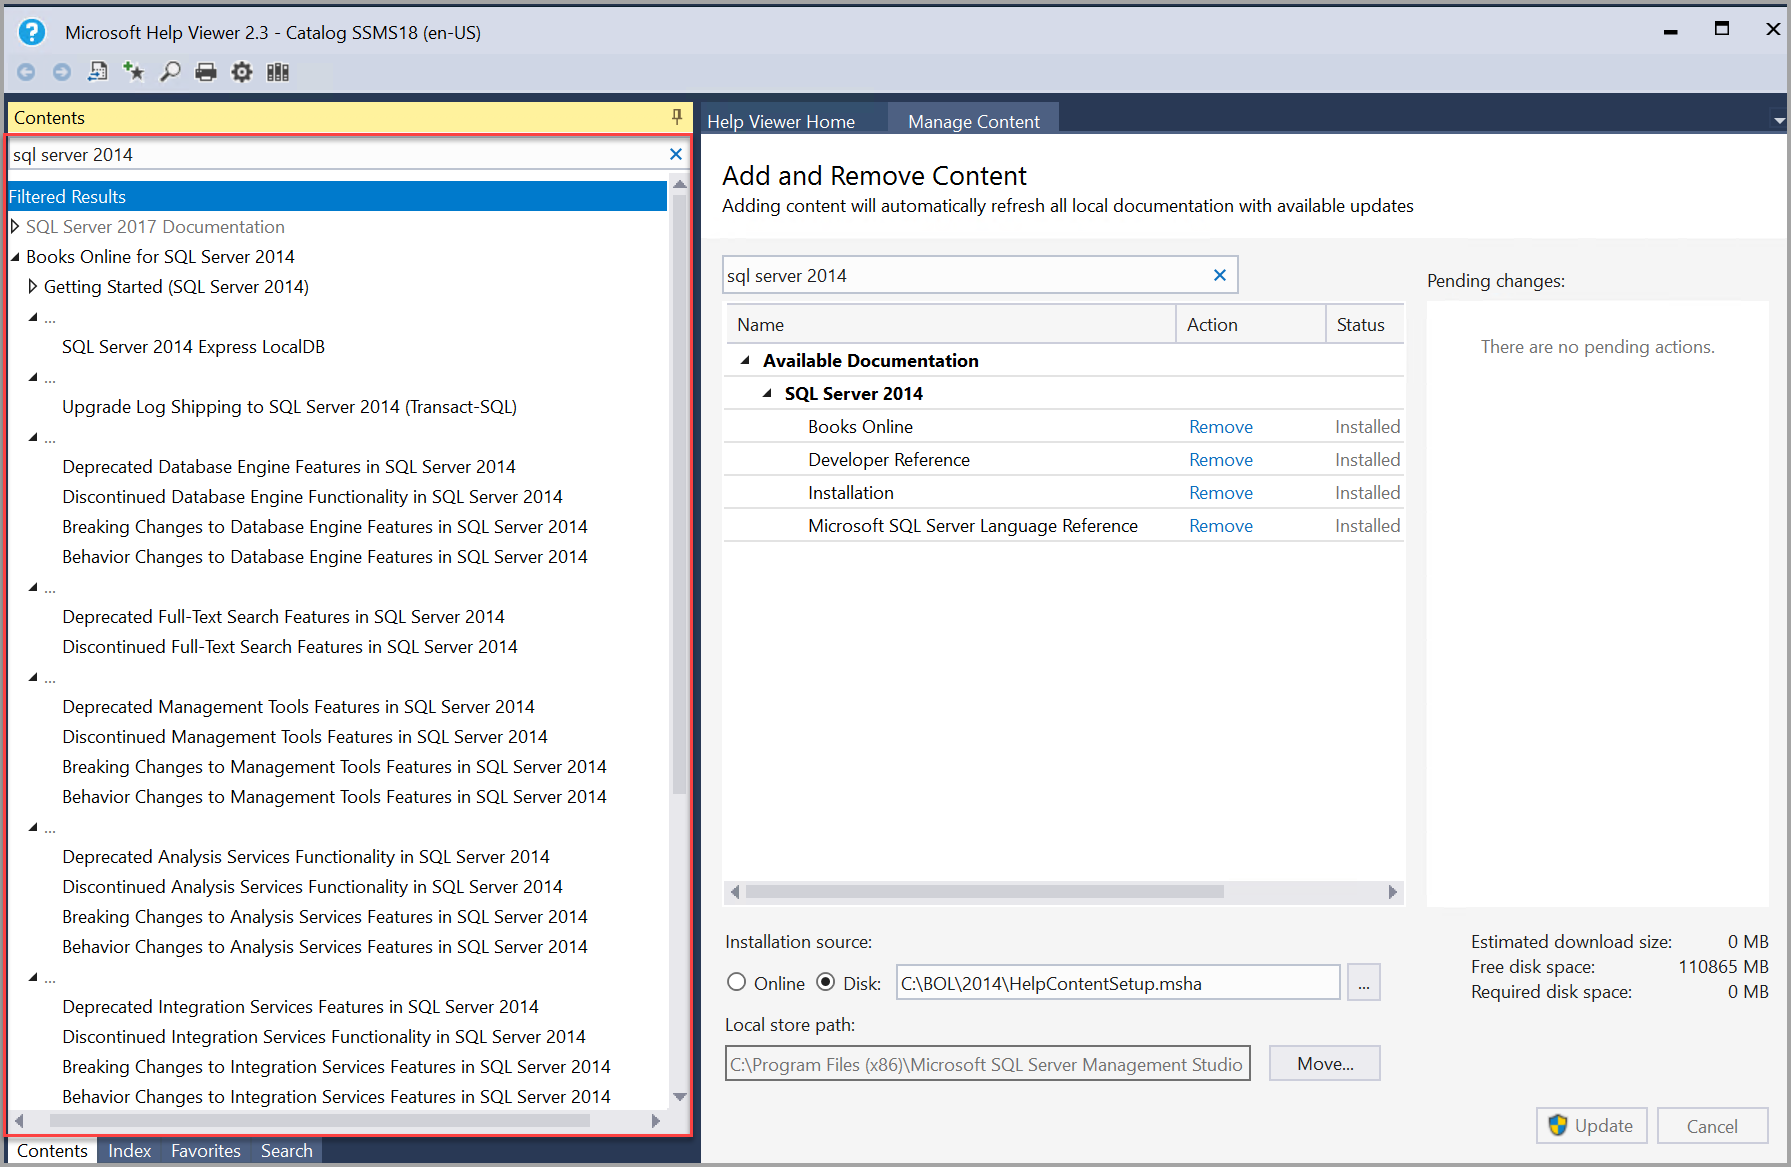The width and height of the screenshot is (1791, 1167).
Task: Open the Find in topic search icon
Action: pos(170,71)
